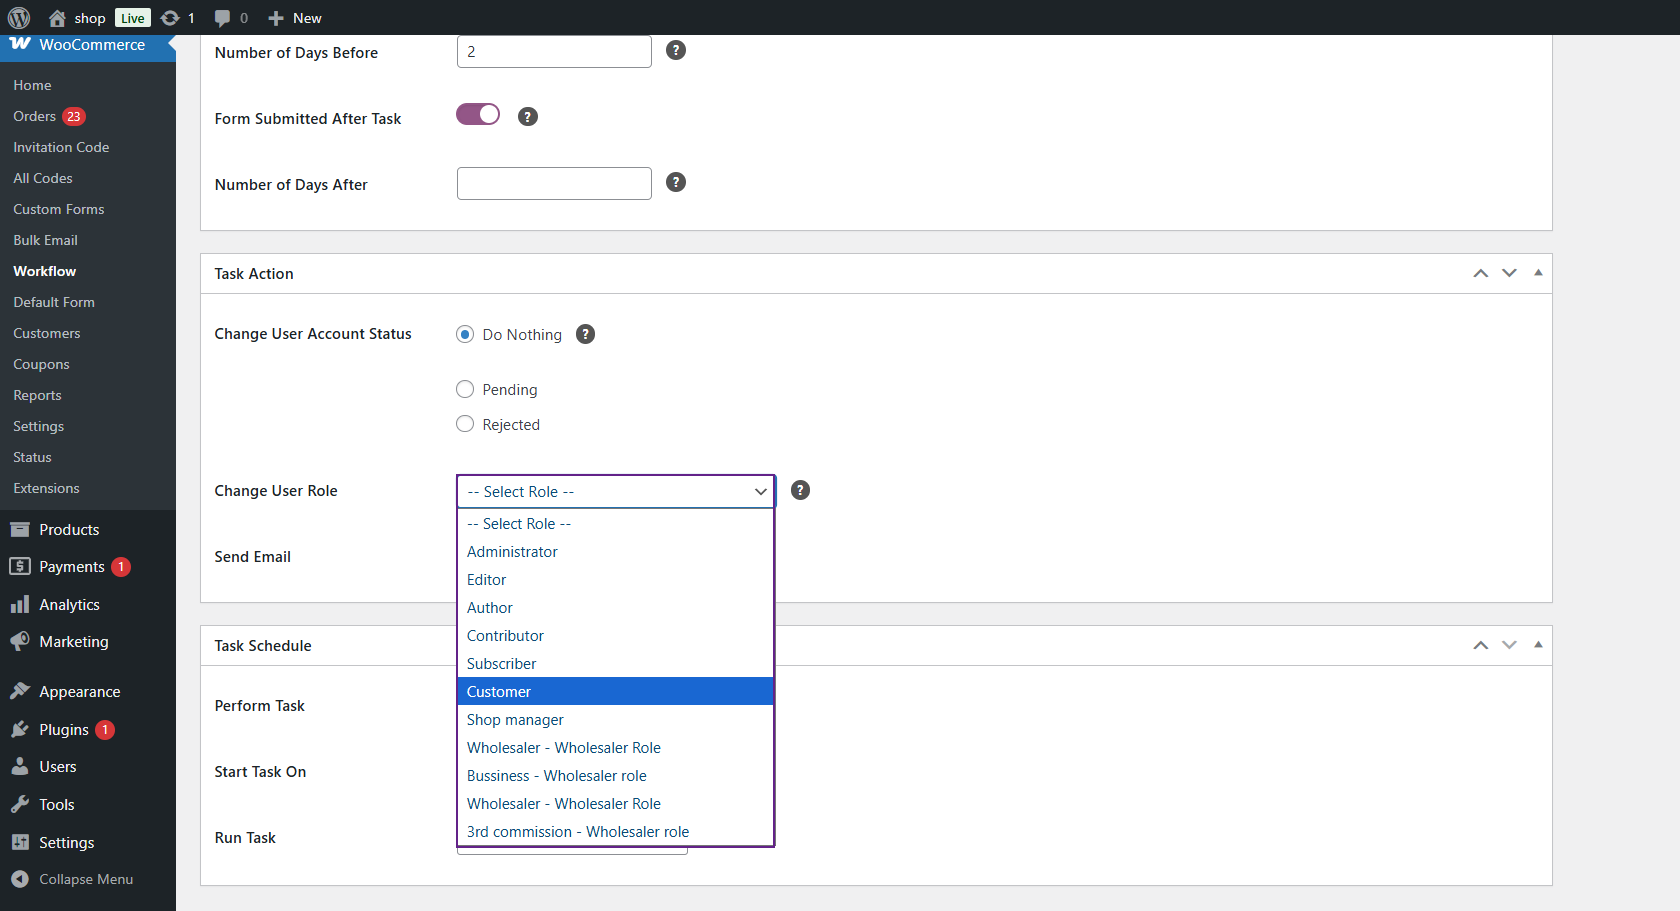Click help icon beside Form Submitted toggle
The width and height of the screenshot is (1680, 911).
(528, 117)
